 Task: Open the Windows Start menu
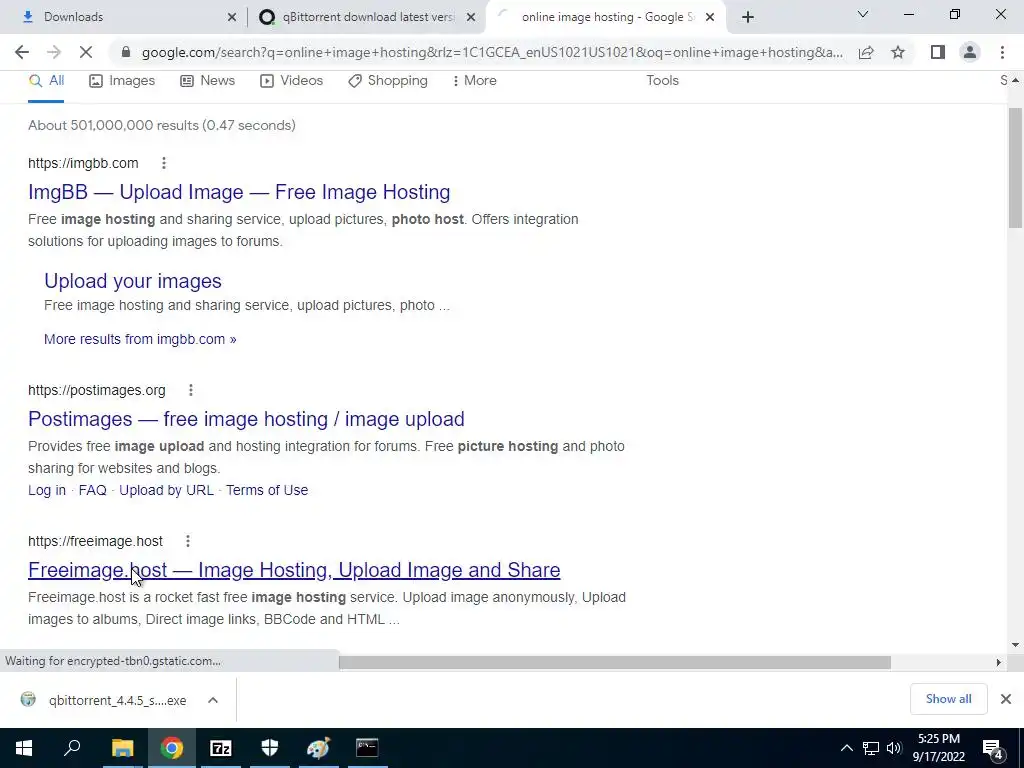click(24, 748)
